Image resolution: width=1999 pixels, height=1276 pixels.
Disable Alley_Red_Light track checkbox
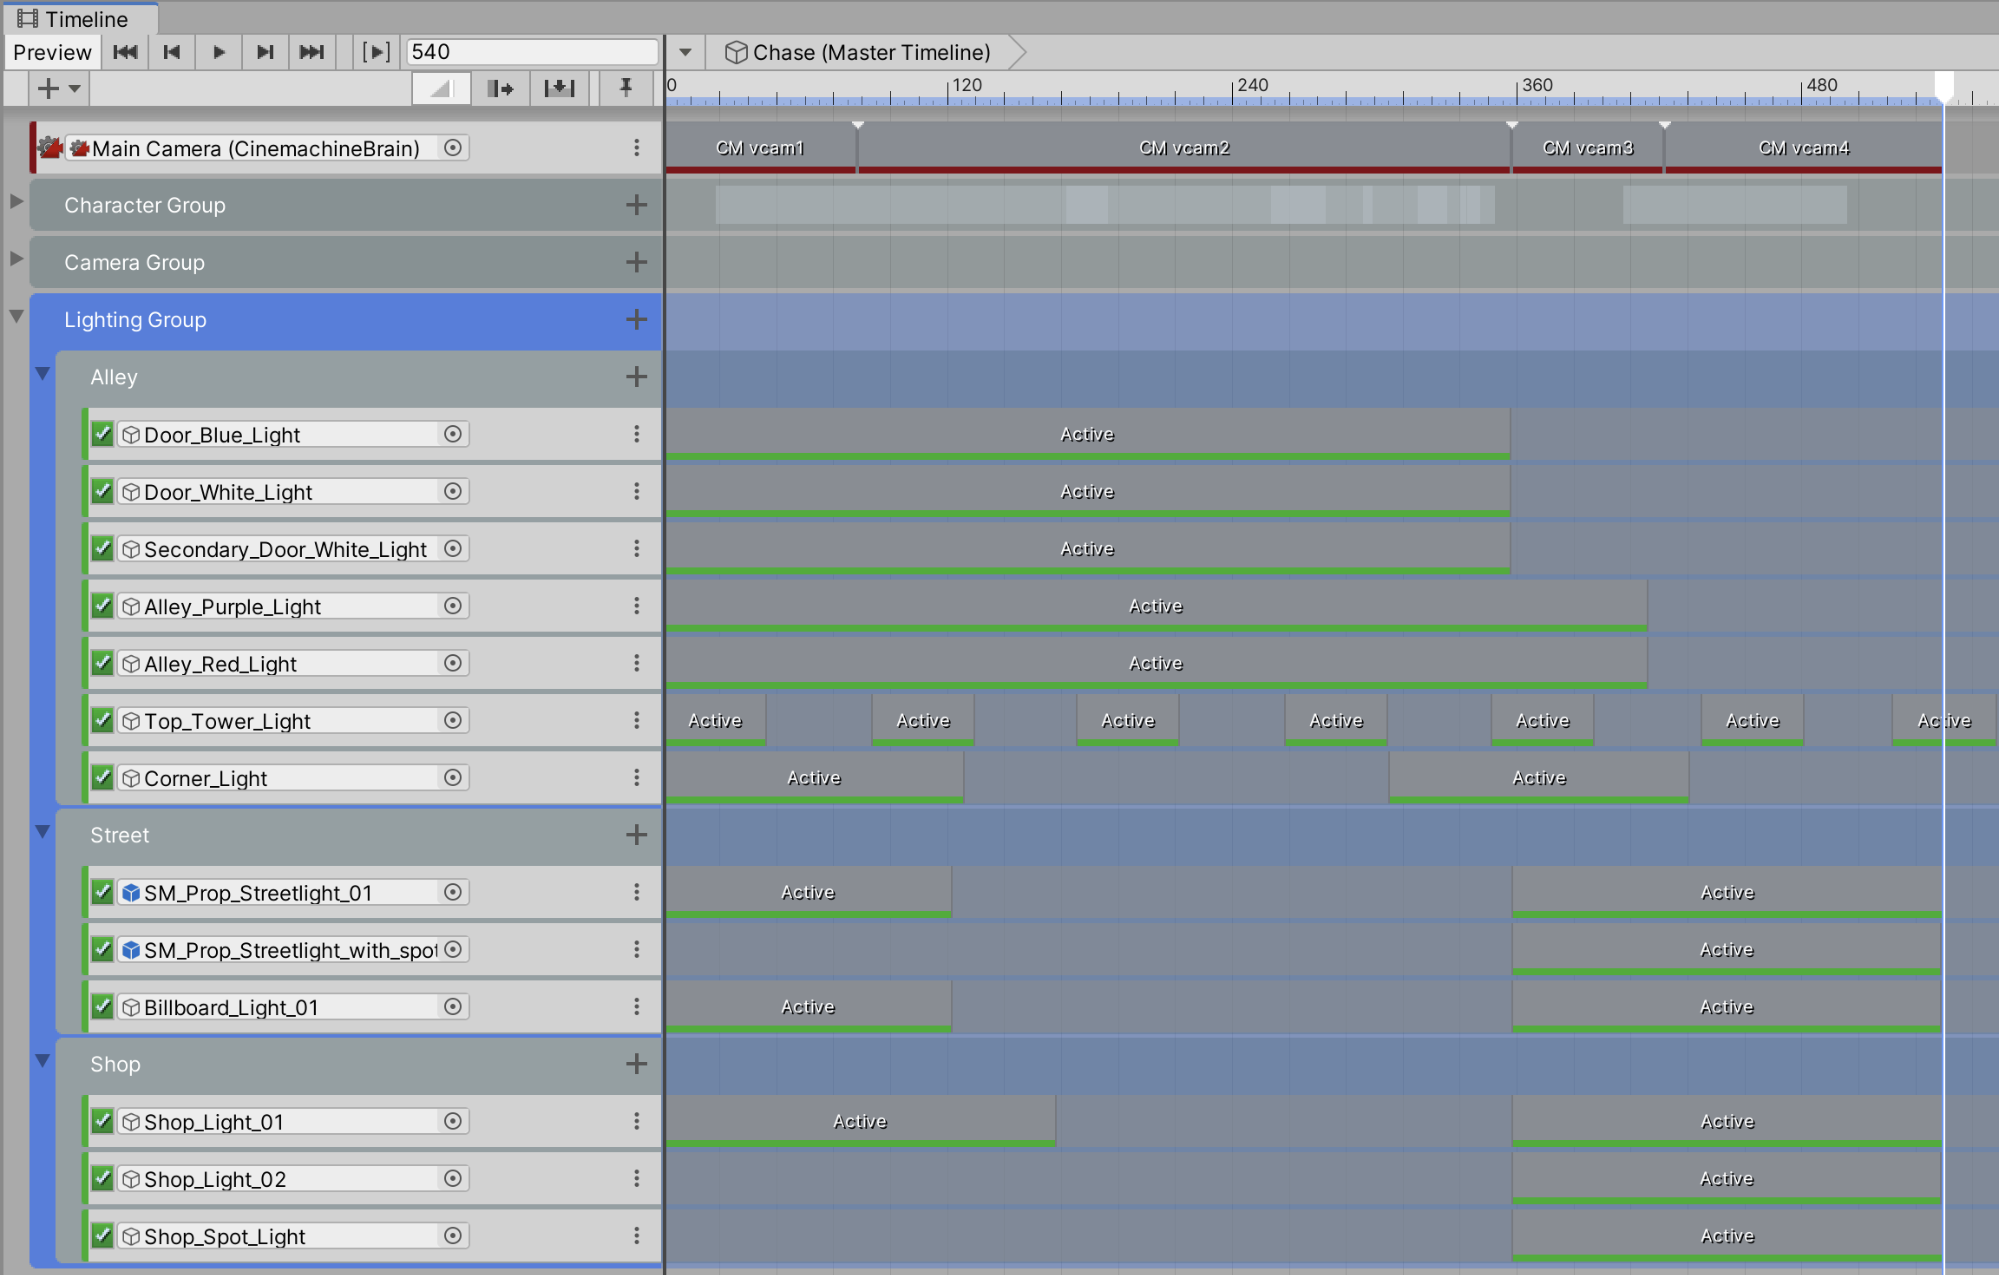tap(102, 663)
